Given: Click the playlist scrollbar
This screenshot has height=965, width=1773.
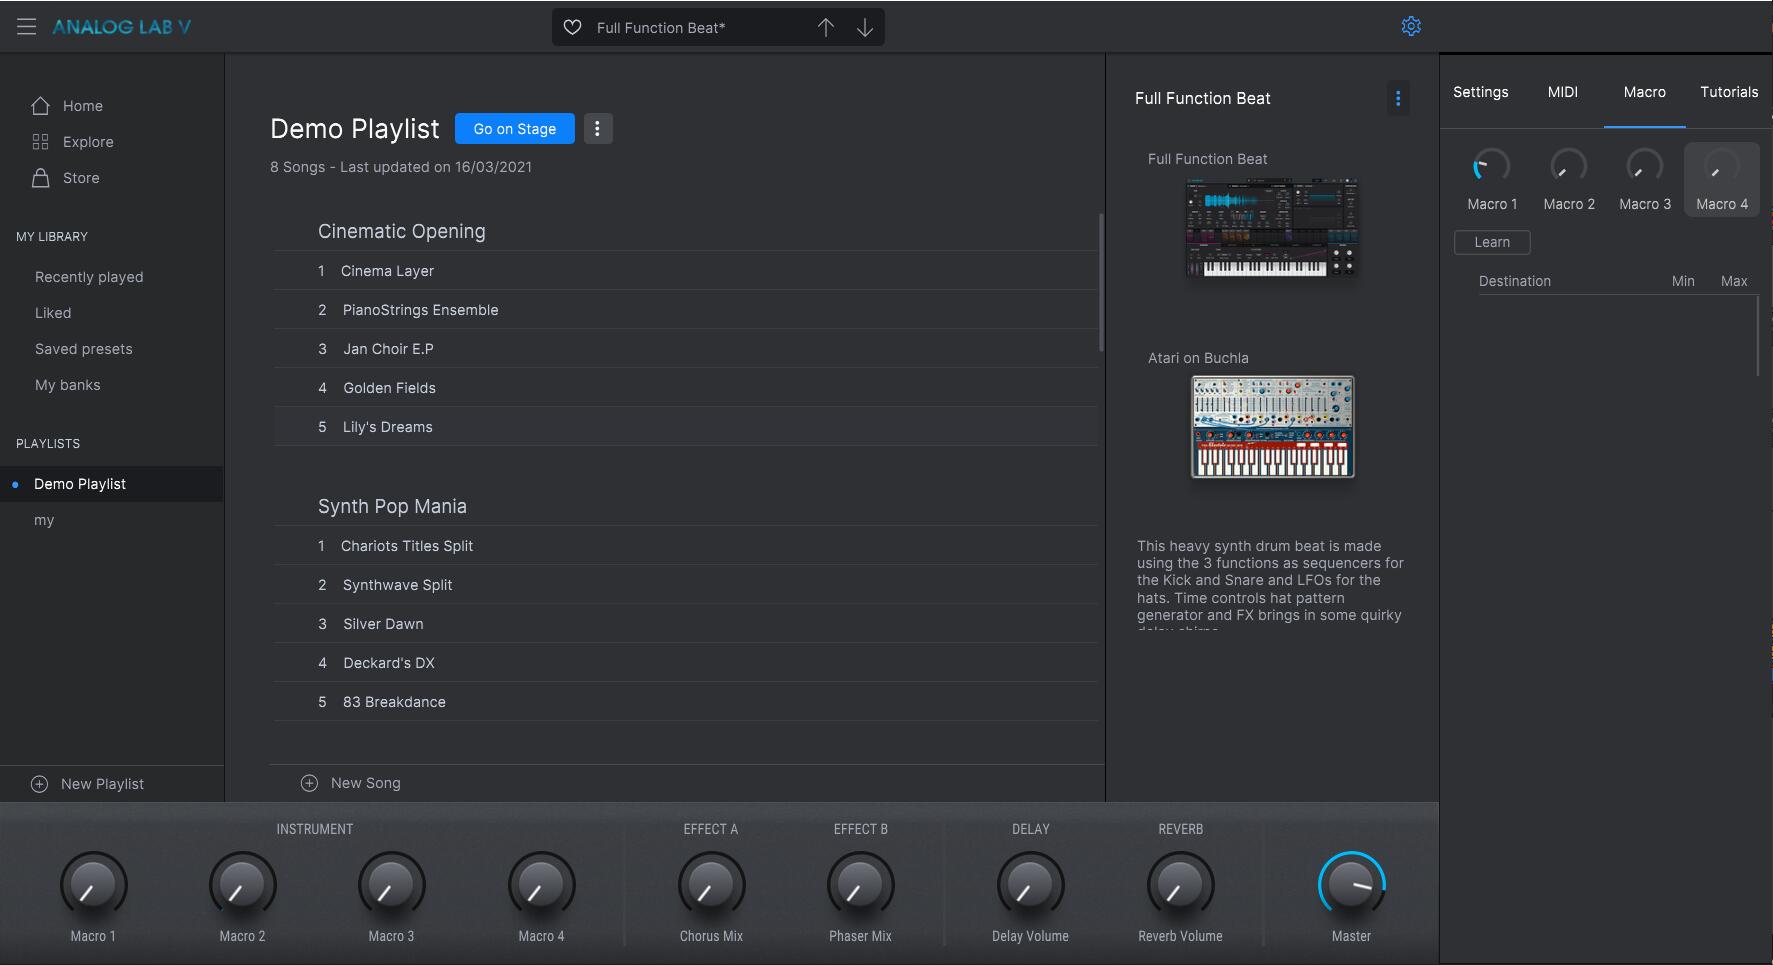Looking at the screenshot, I should (1101, 282).
